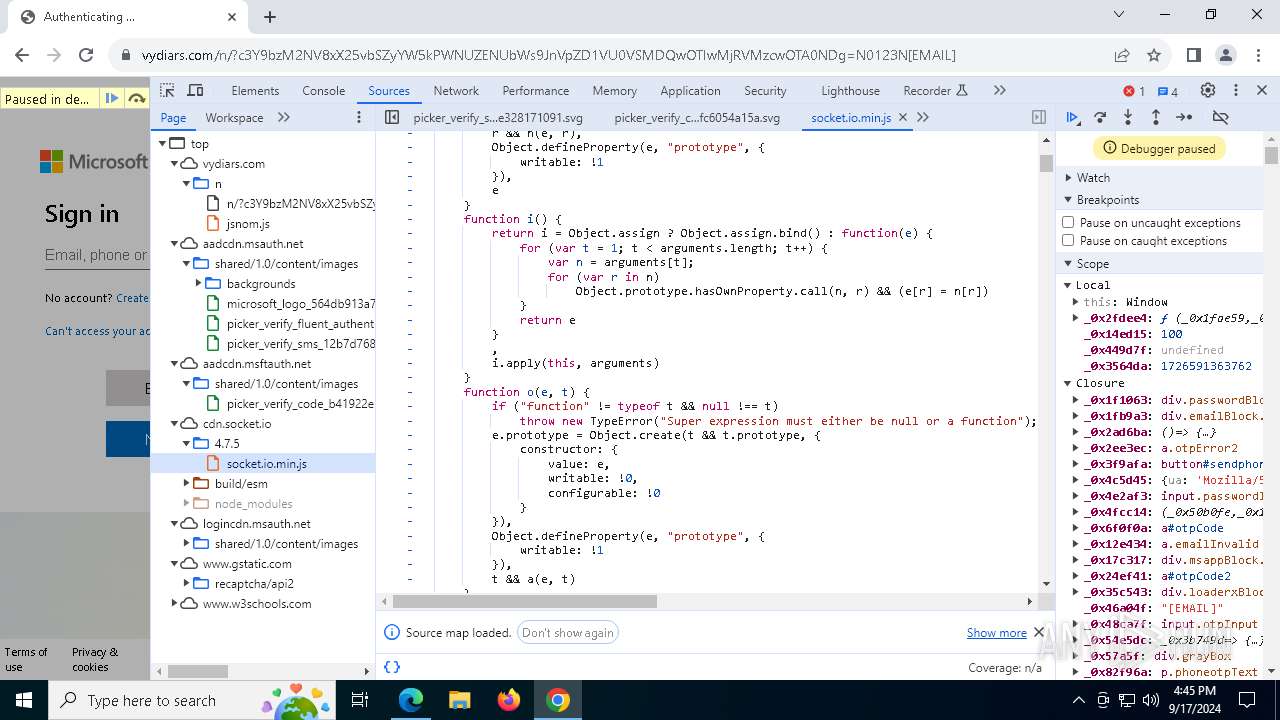Resume from the page's paused overlay

click(112, 98)
